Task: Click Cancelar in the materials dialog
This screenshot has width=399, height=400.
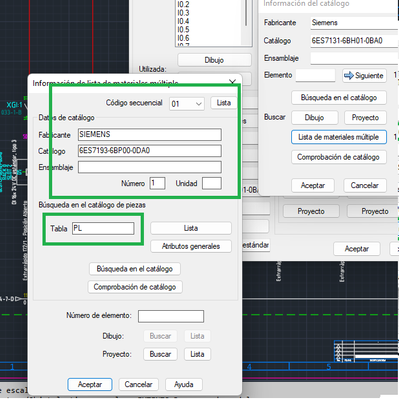Action: click(x=138, y=384)
